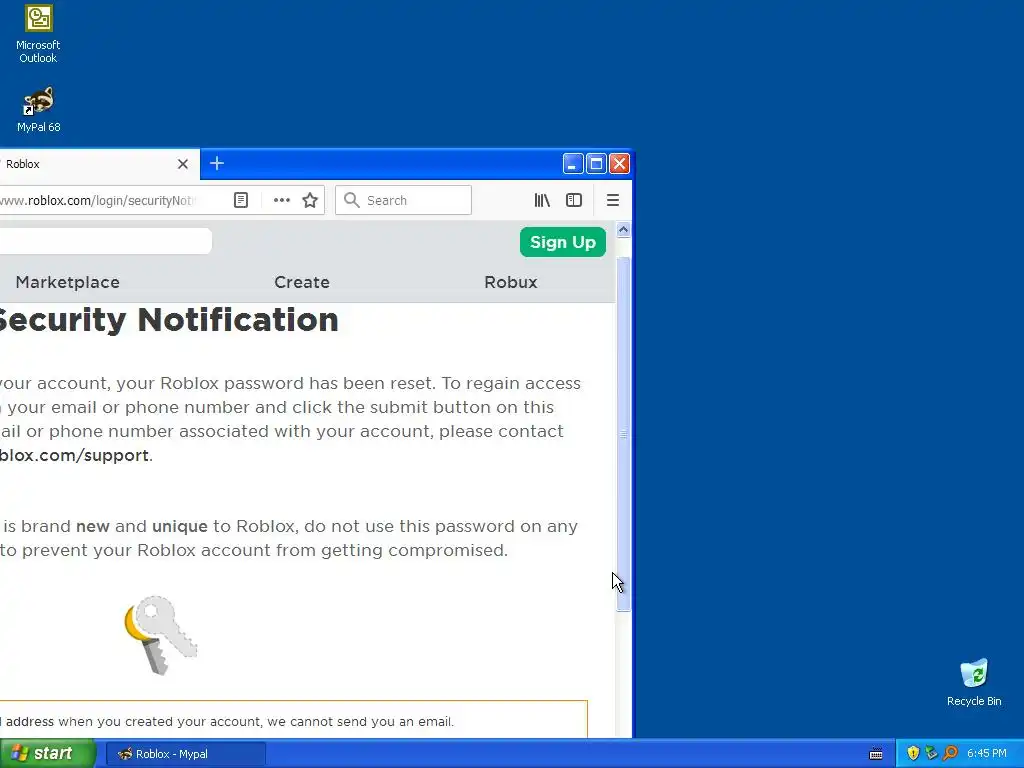Click Roblox - Mypal taskbar button
This screenshot has height=768, width=1024.
tap(186, 754)
